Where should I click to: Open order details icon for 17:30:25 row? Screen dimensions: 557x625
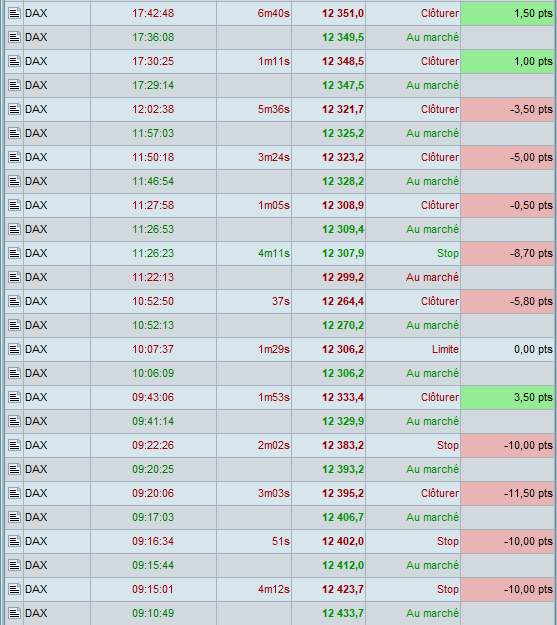(x=14, y=61)
